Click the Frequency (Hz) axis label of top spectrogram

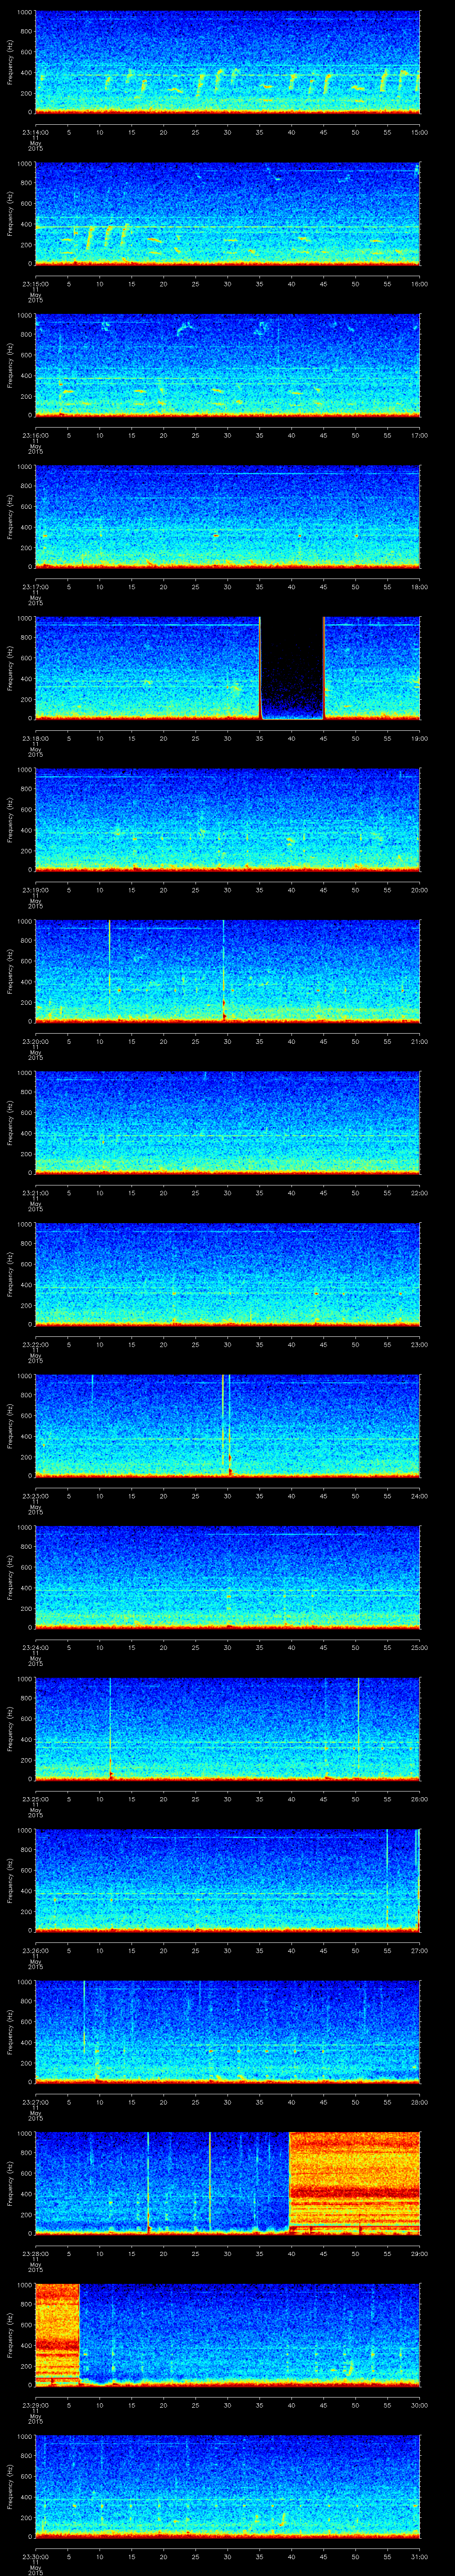pos(10,62)
